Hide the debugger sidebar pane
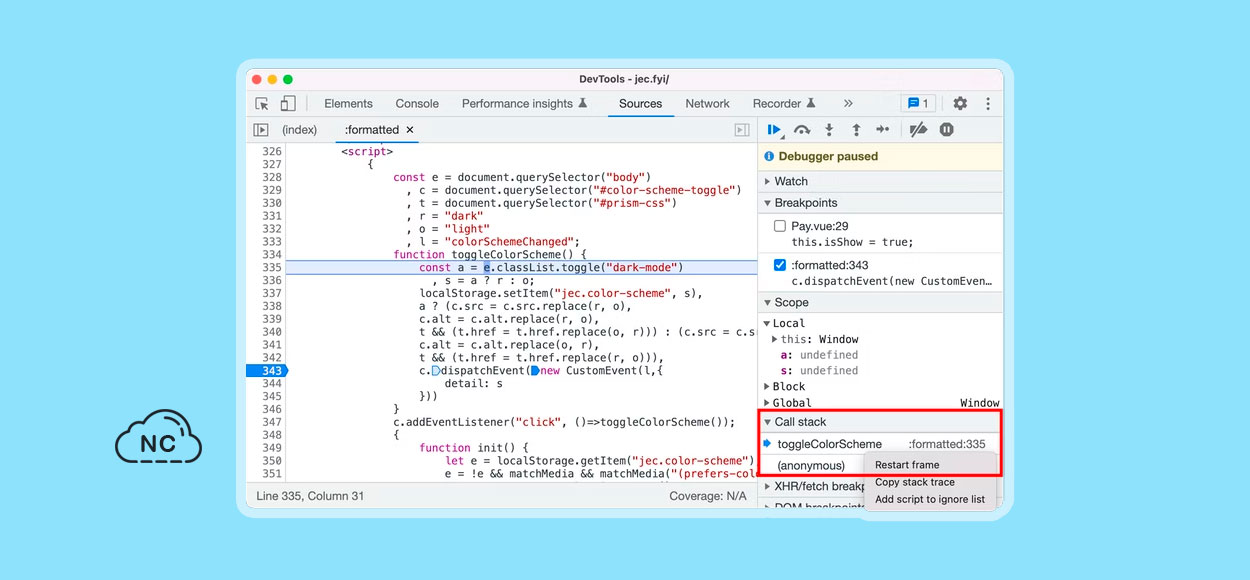1250x580 pixels. pyautogui.click(x=742, y=130)
